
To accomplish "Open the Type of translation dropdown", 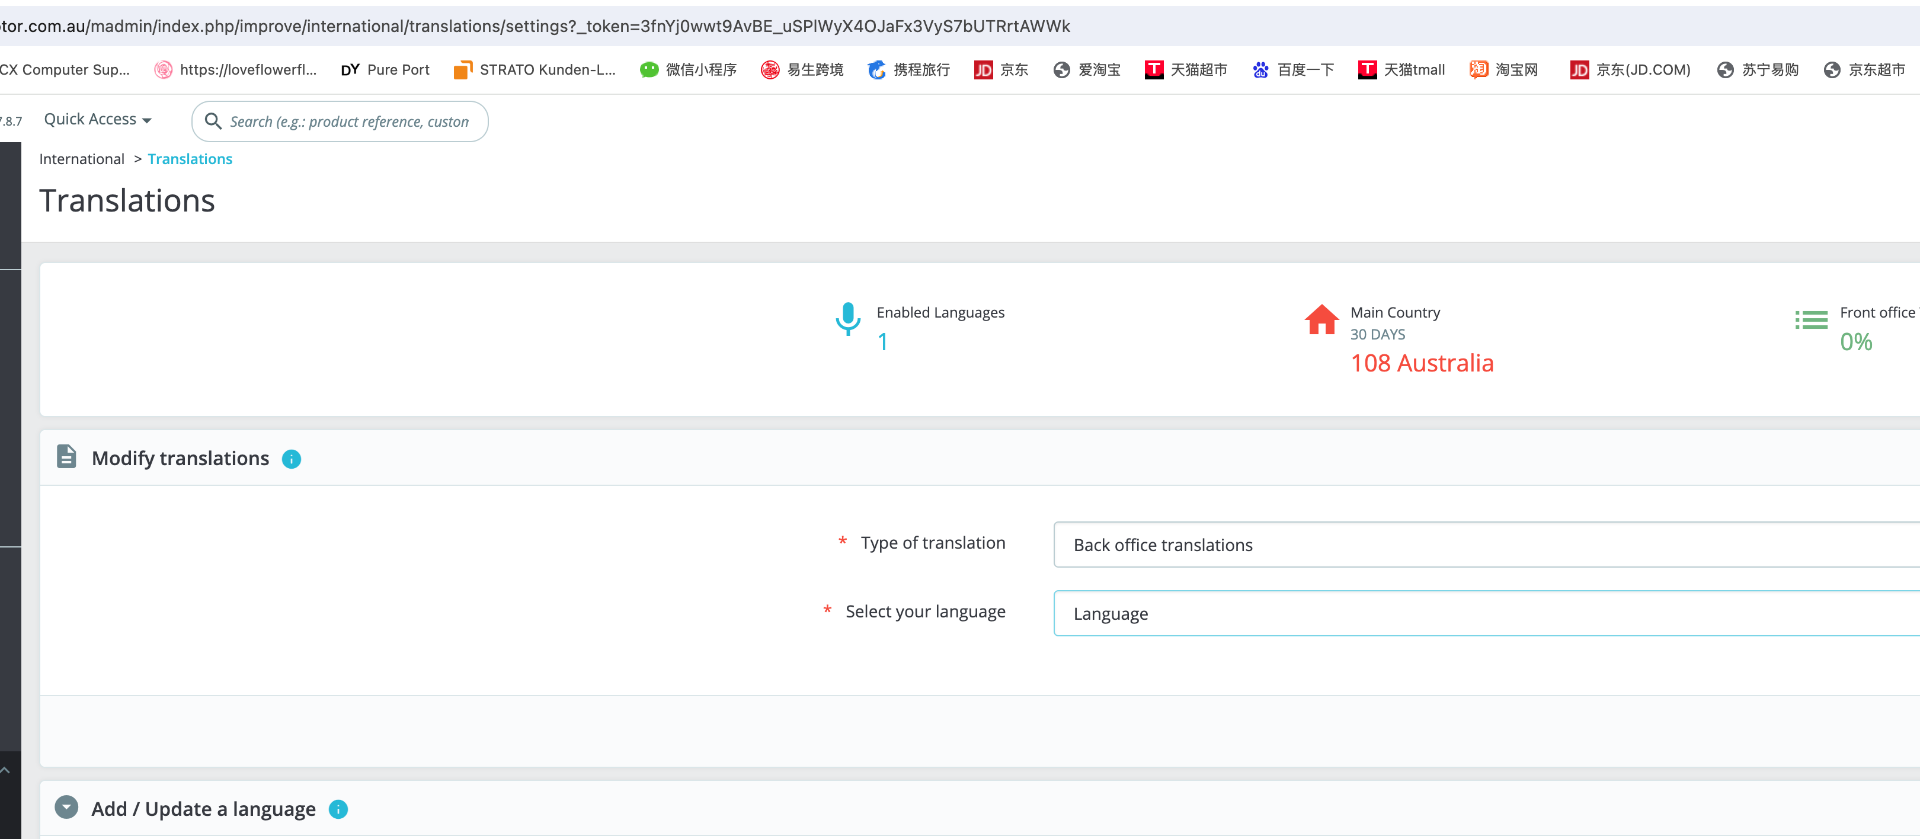I will pyautogui.click(x=1486, y=545).
